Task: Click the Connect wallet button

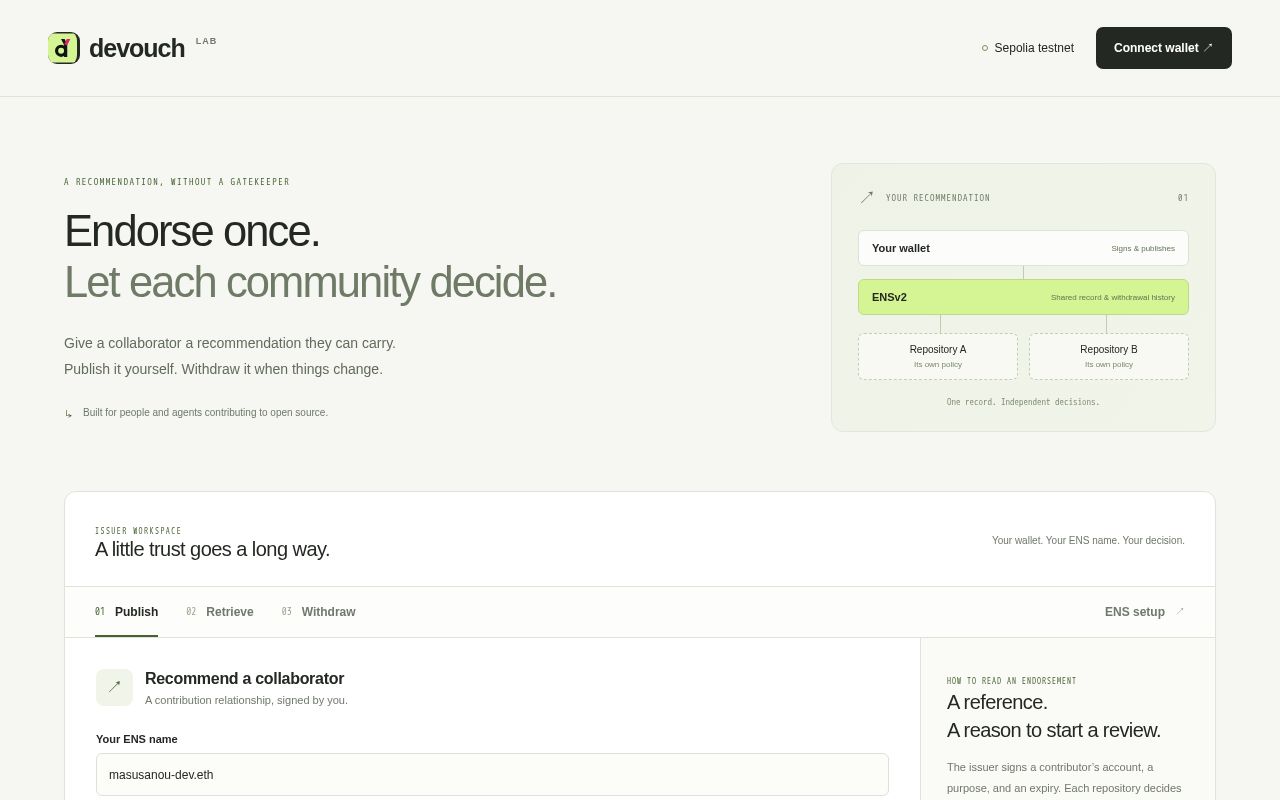Action: [x=1164, y=48]
